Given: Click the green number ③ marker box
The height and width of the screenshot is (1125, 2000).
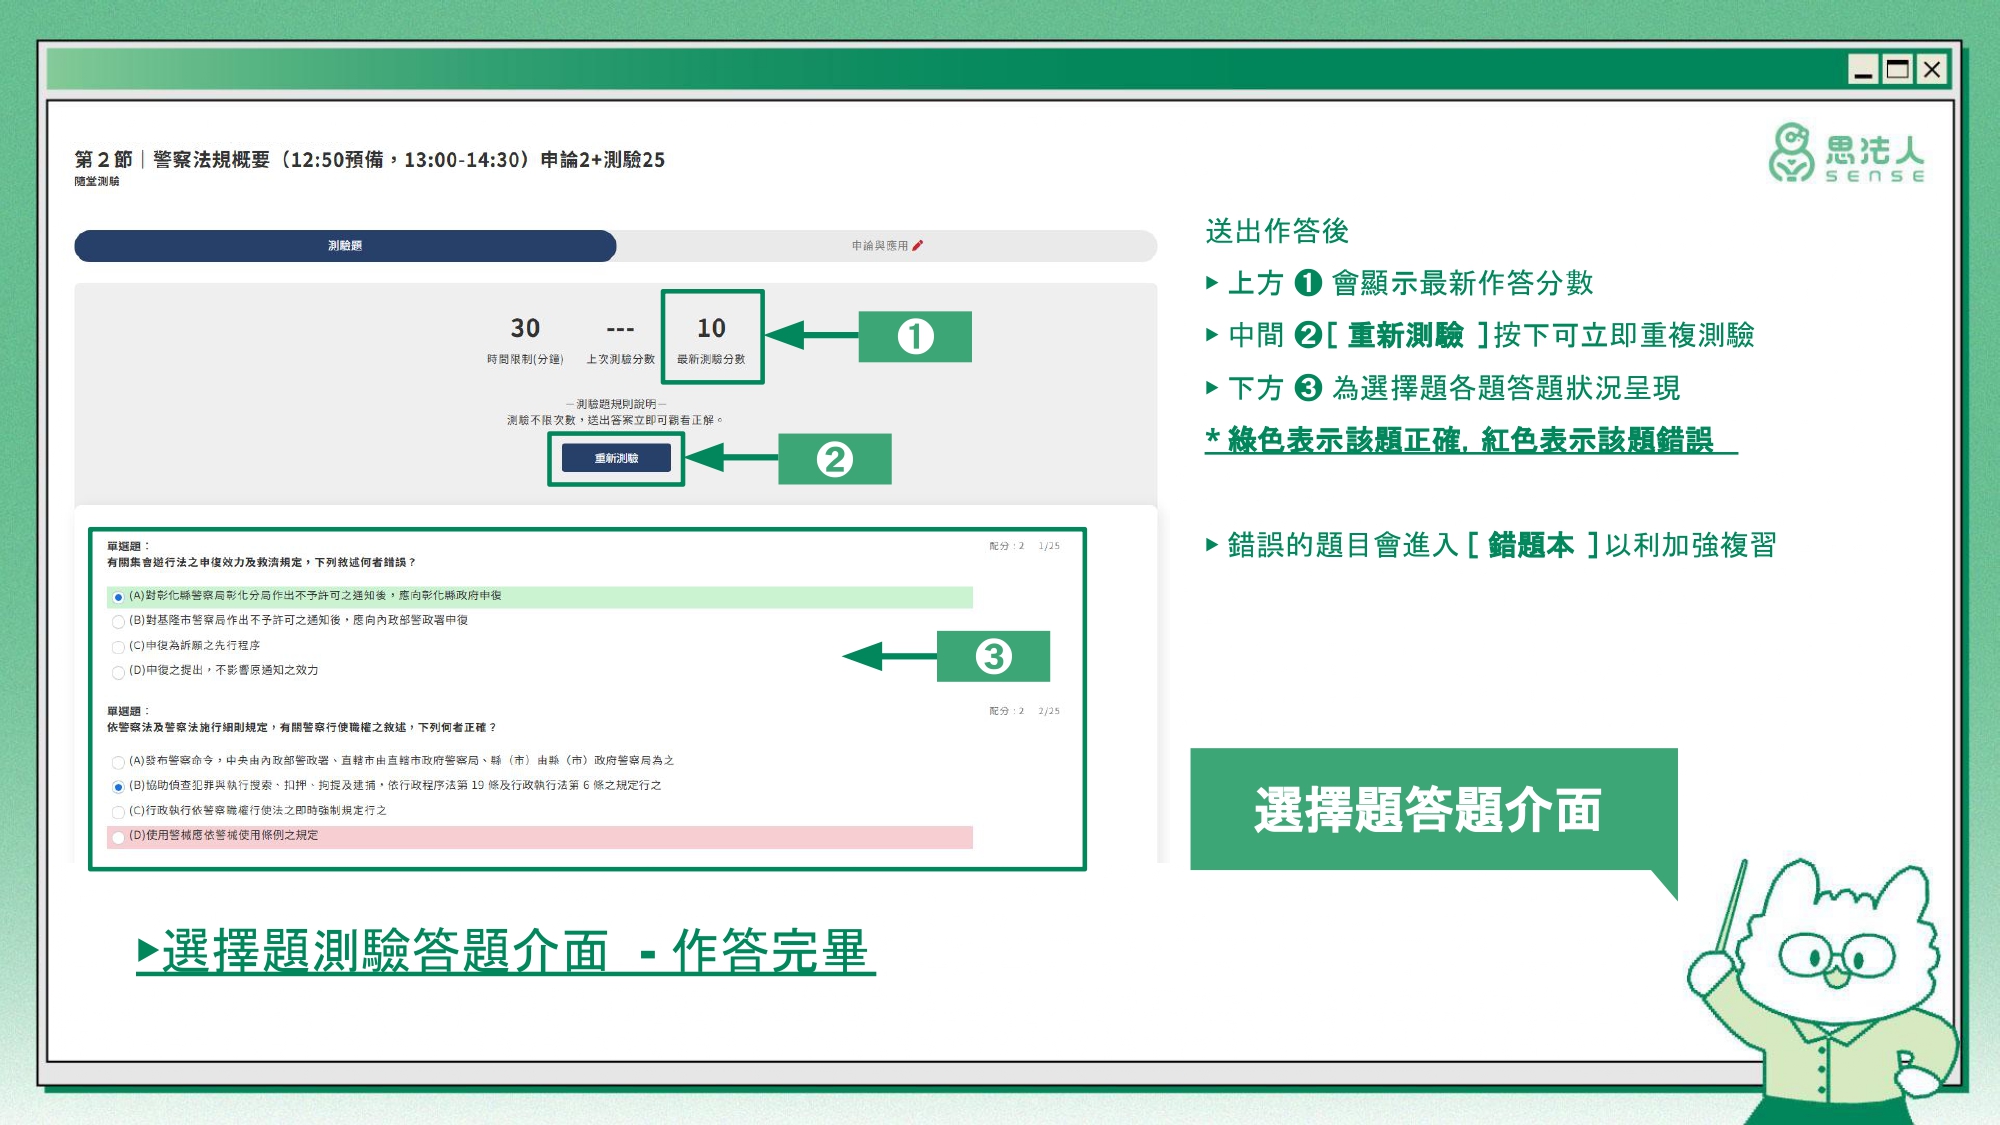Looking at the screenshot, I should tap(993, 656).
